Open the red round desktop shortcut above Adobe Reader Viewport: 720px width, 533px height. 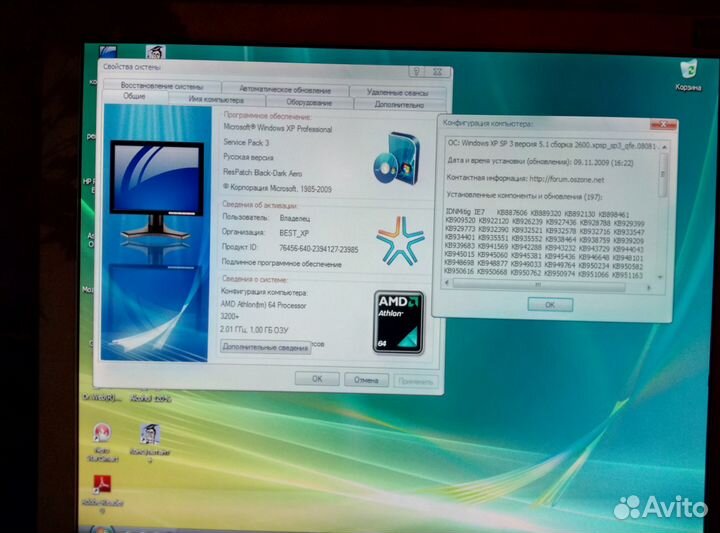pos(102,441)
